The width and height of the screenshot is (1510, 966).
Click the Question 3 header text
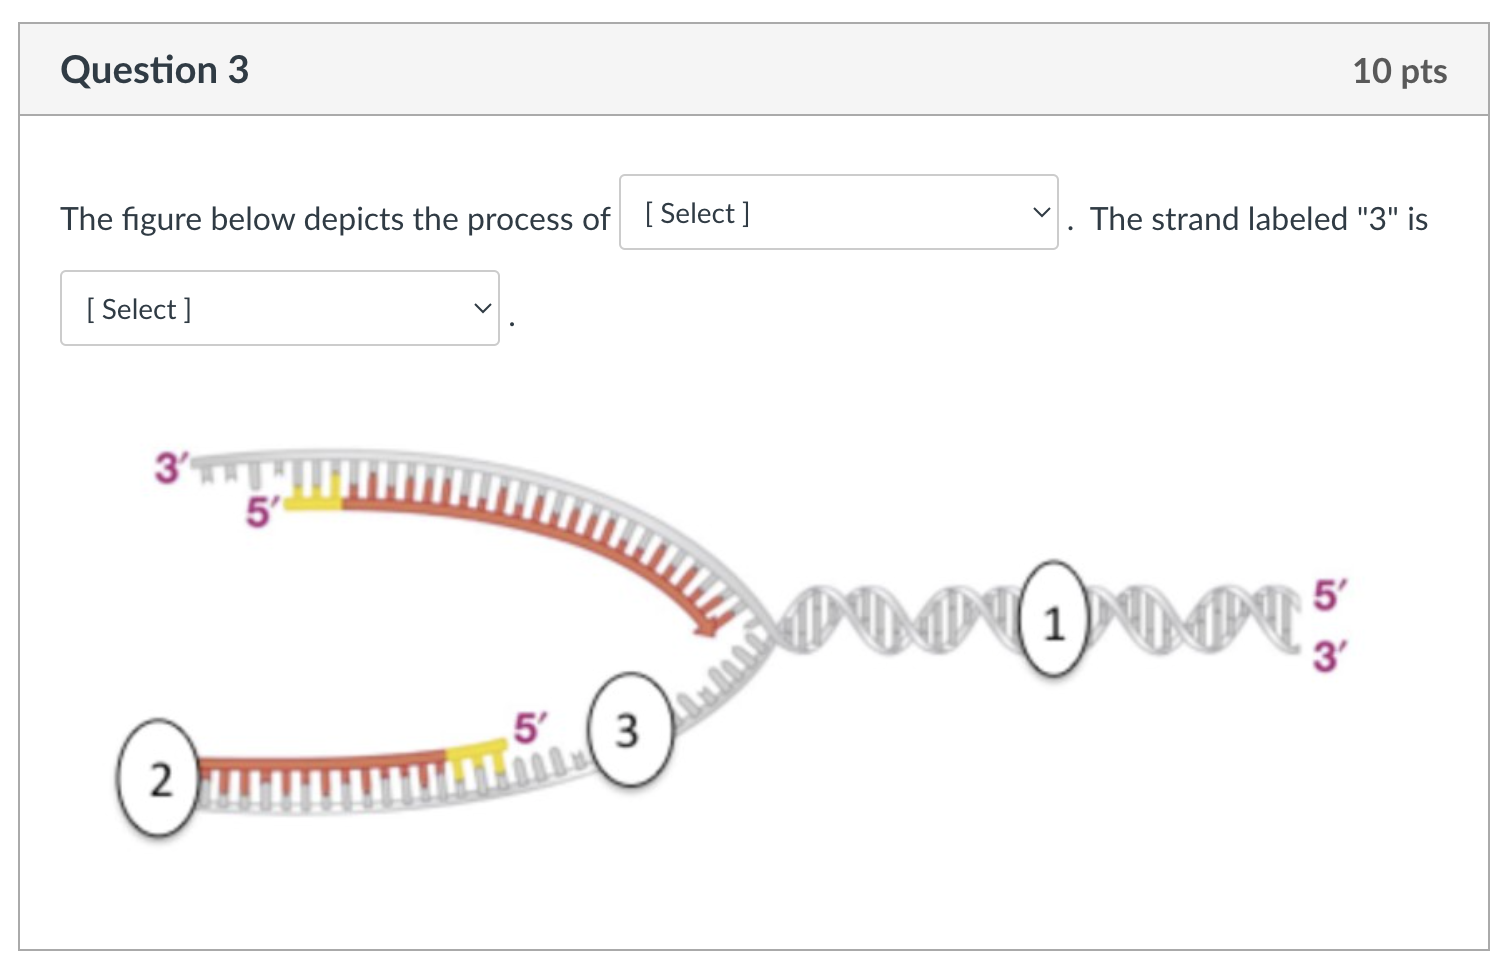tap(154, 69)
